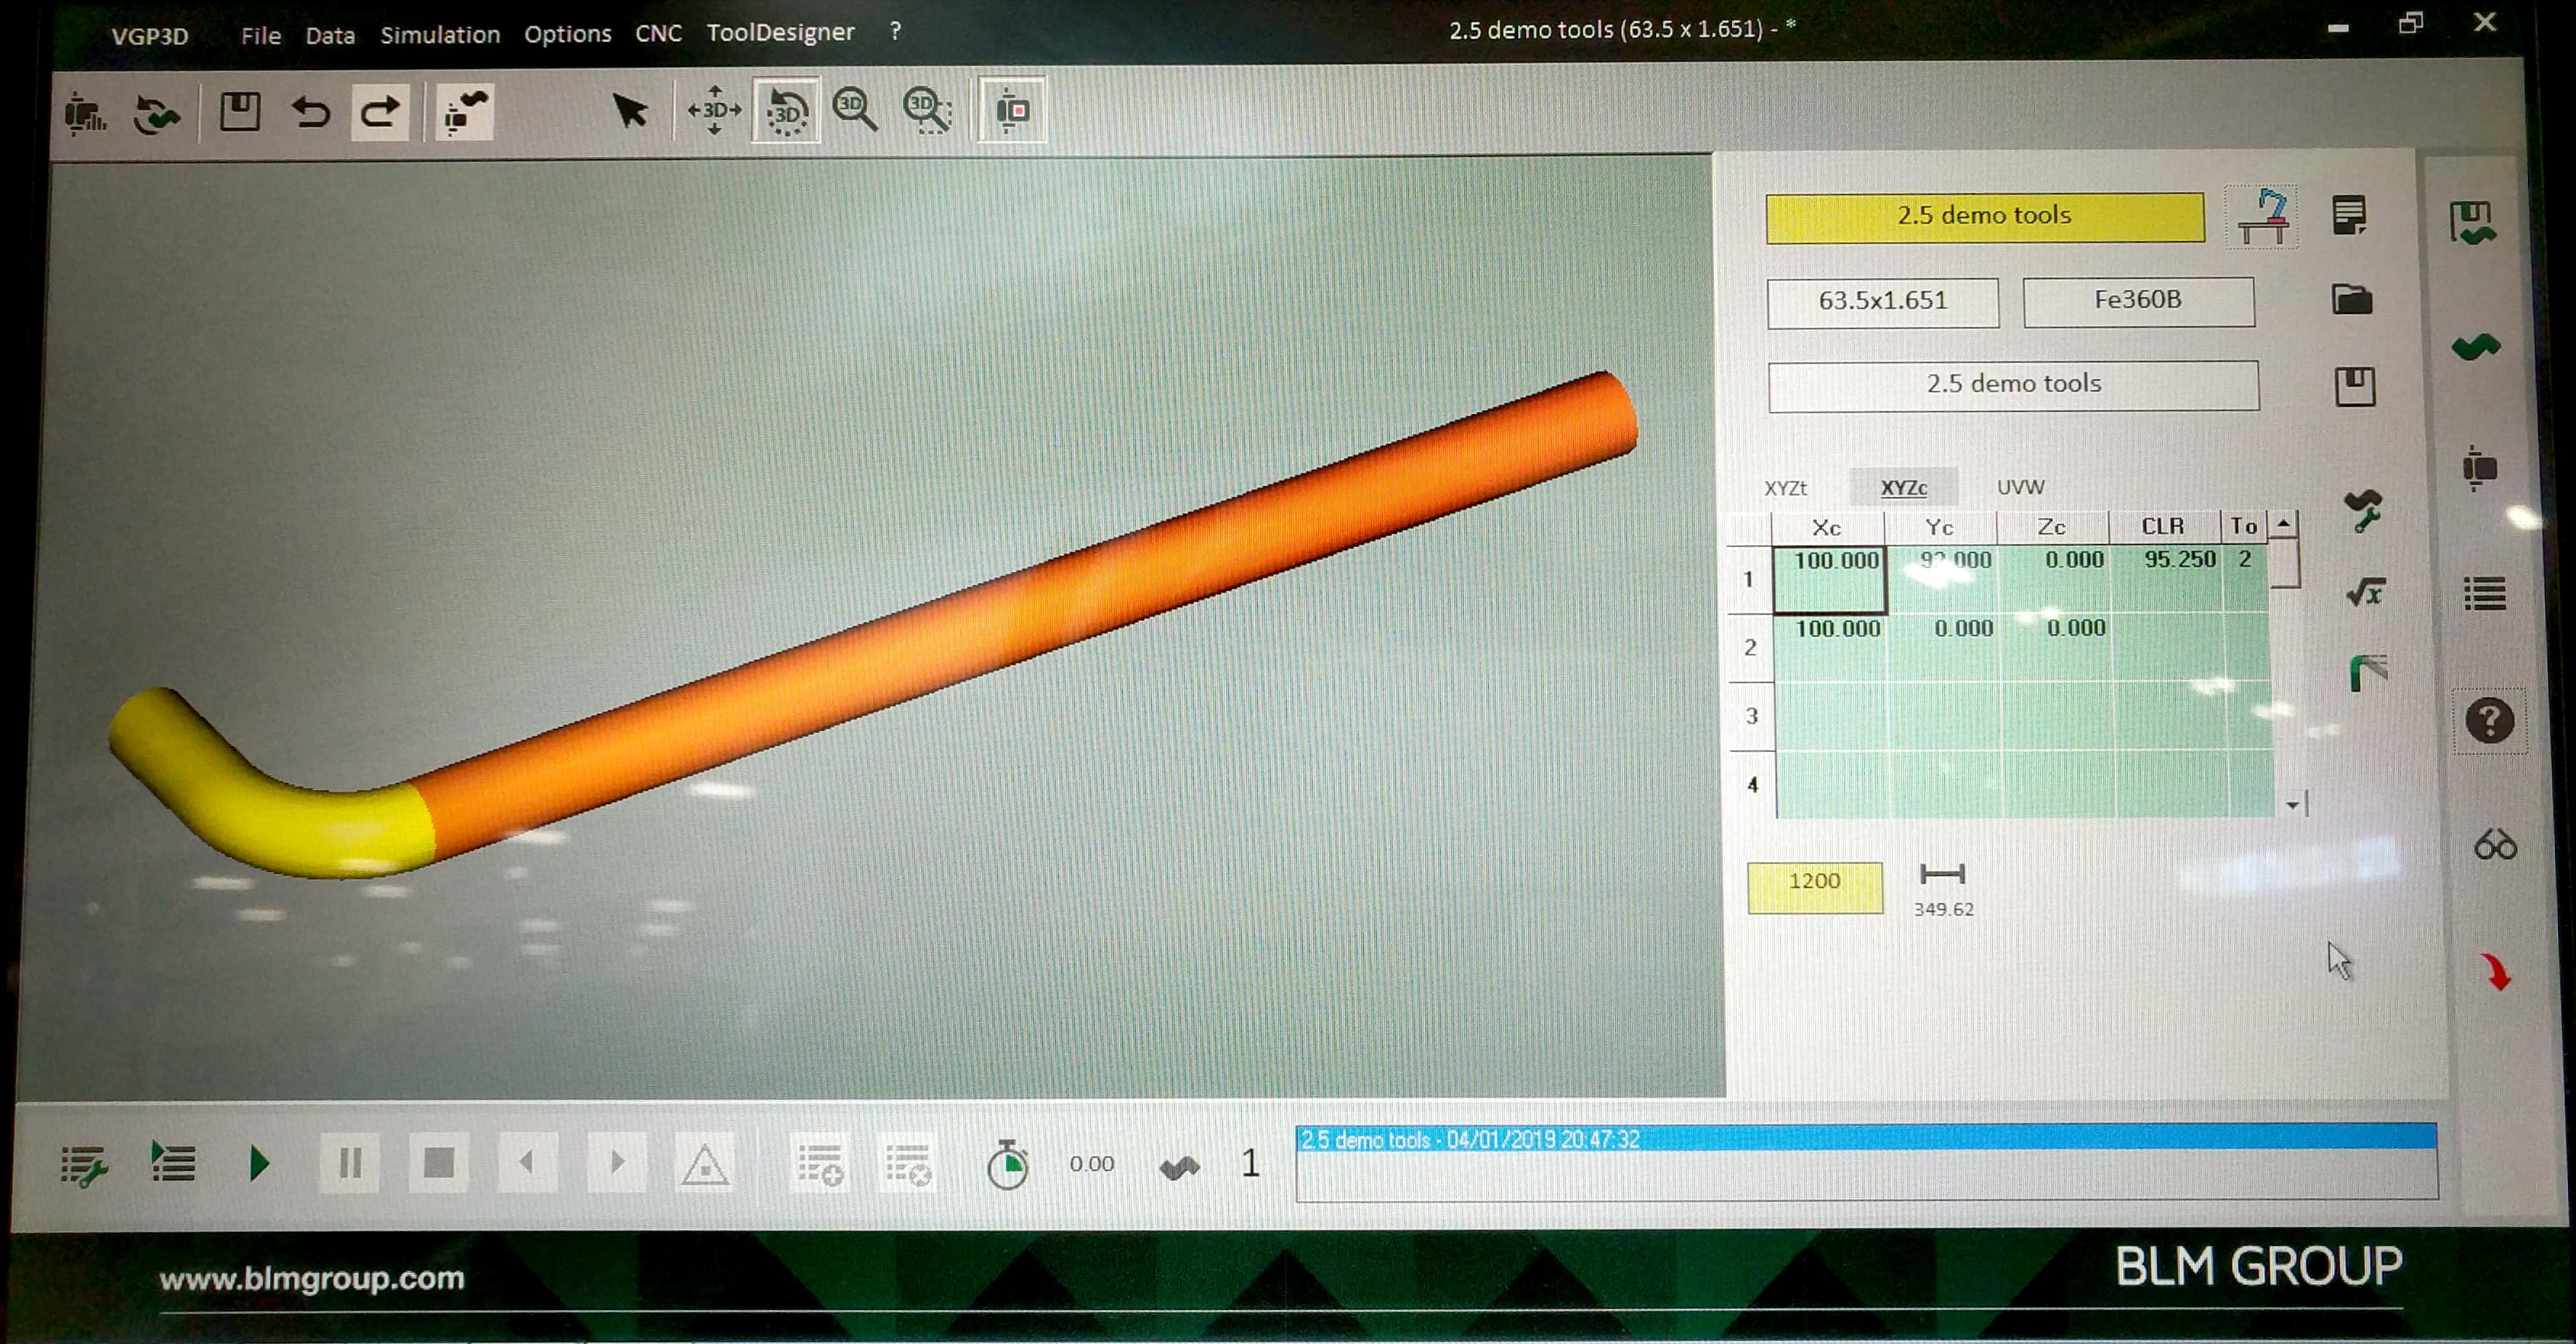This screenshot has height=1344, width=2576.
Task: Open the binoculars search icon
Action: [x=2494, y=845]
